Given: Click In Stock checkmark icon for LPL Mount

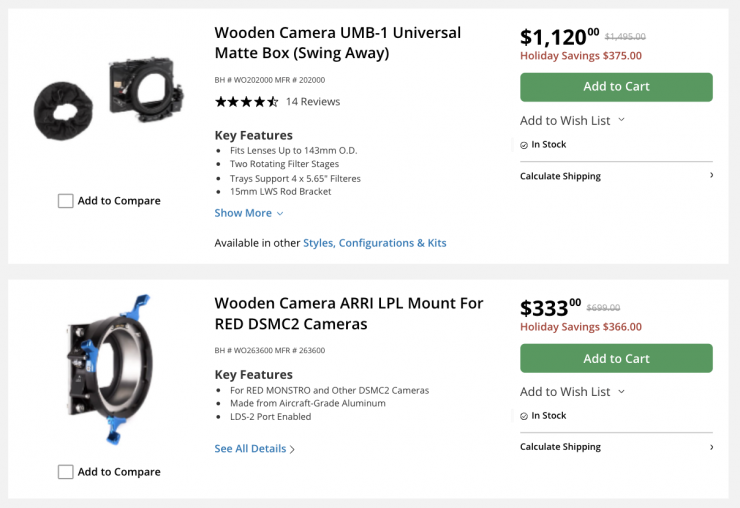Looking at the screenshot, I should (524, 416).
